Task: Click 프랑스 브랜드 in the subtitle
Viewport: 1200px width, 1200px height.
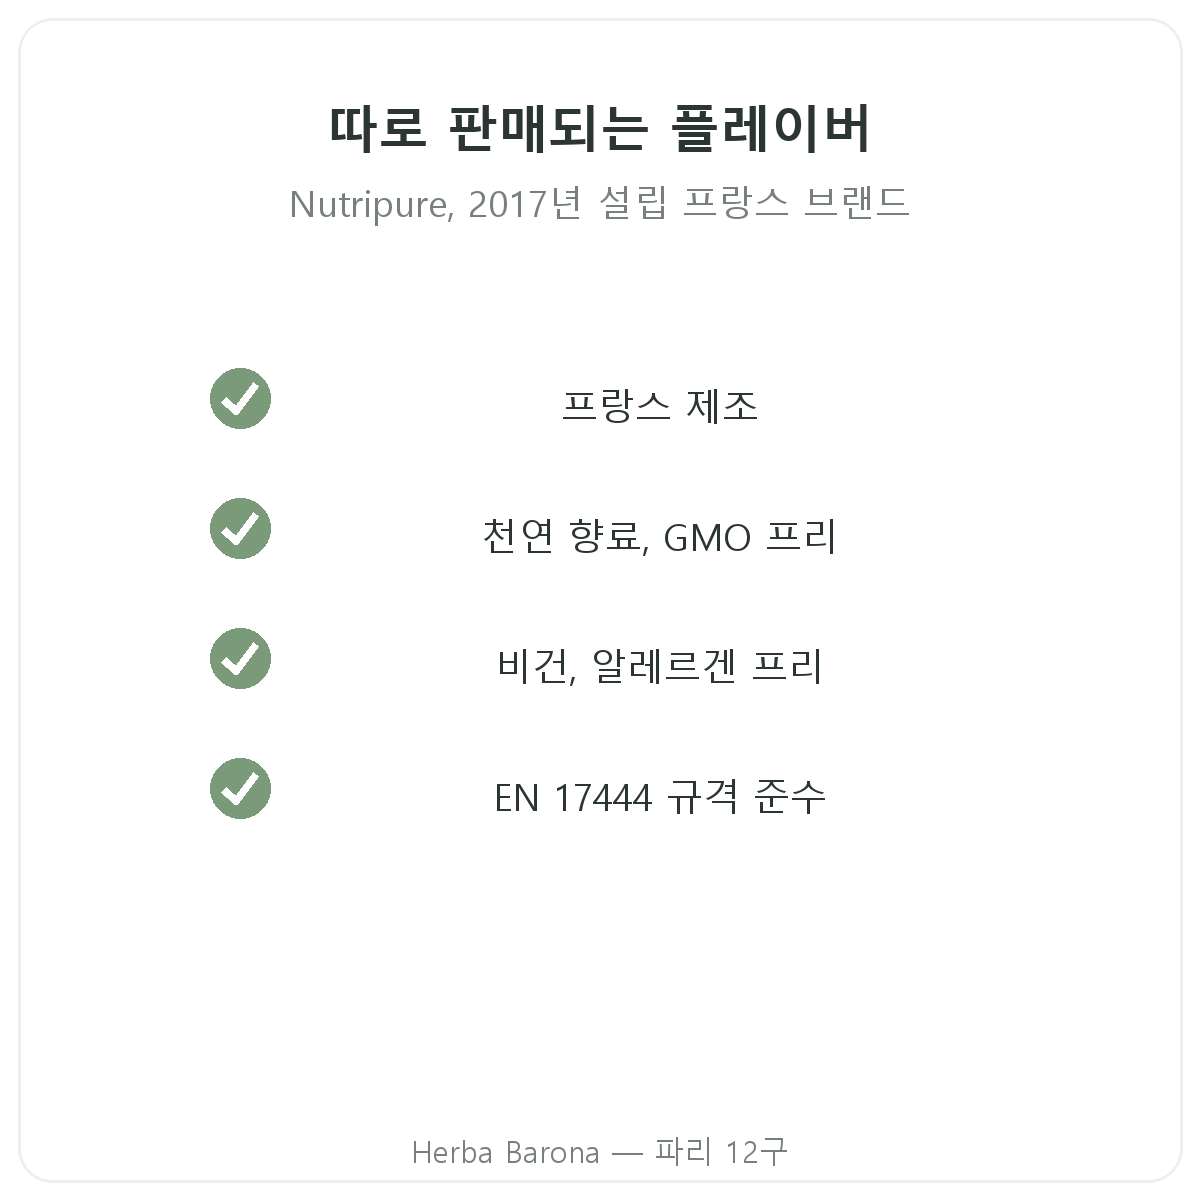Action: click(x=796, y=203)
